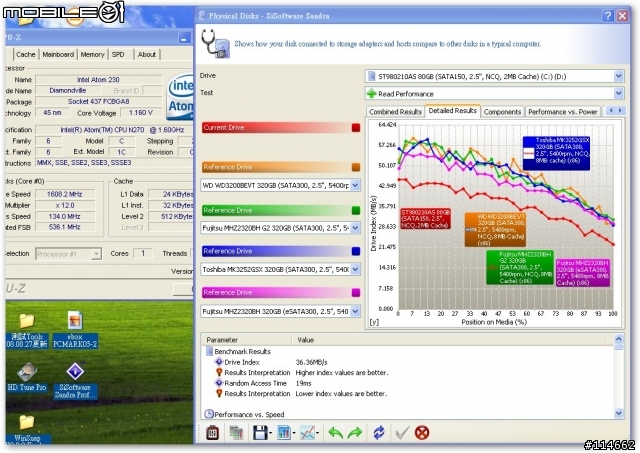The width and height of the screenshot is (640, 453).
Task: Click the Toshiba MK3252GSX blue chart legend box
Action: pyautogui.click(x=556, y=153)
